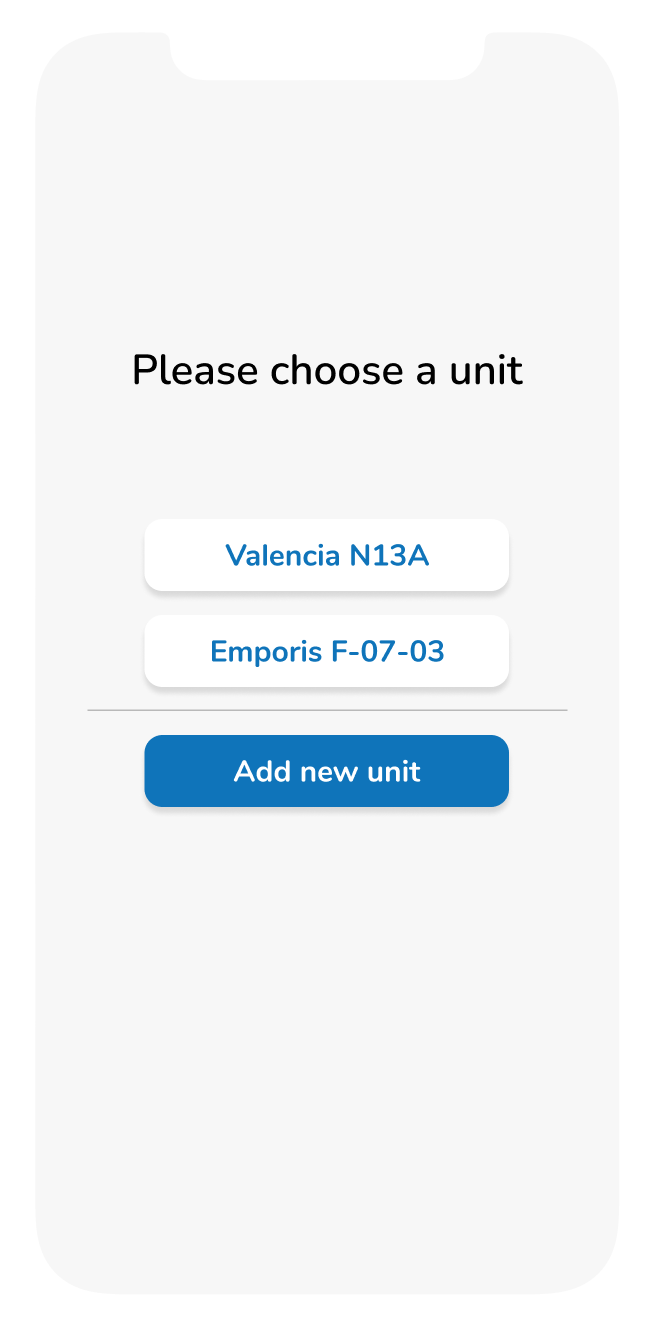Click the word unit in the heading
656x1326 pixels.
[485, 370]
